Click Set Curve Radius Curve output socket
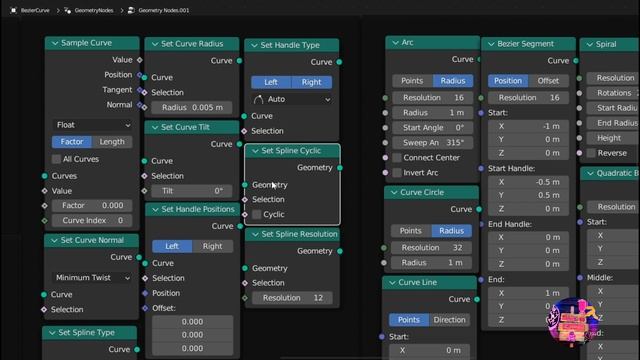The width and height of the screenshot is (640, 360). click(239, 61)
